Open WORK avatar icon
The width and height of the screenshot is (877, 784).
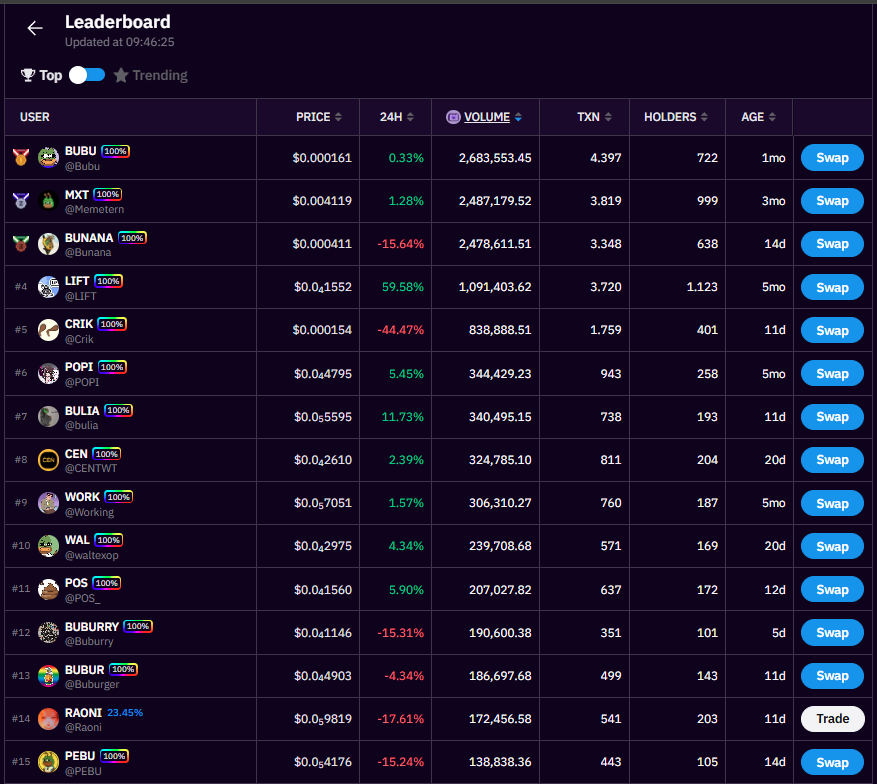[48, 503]
